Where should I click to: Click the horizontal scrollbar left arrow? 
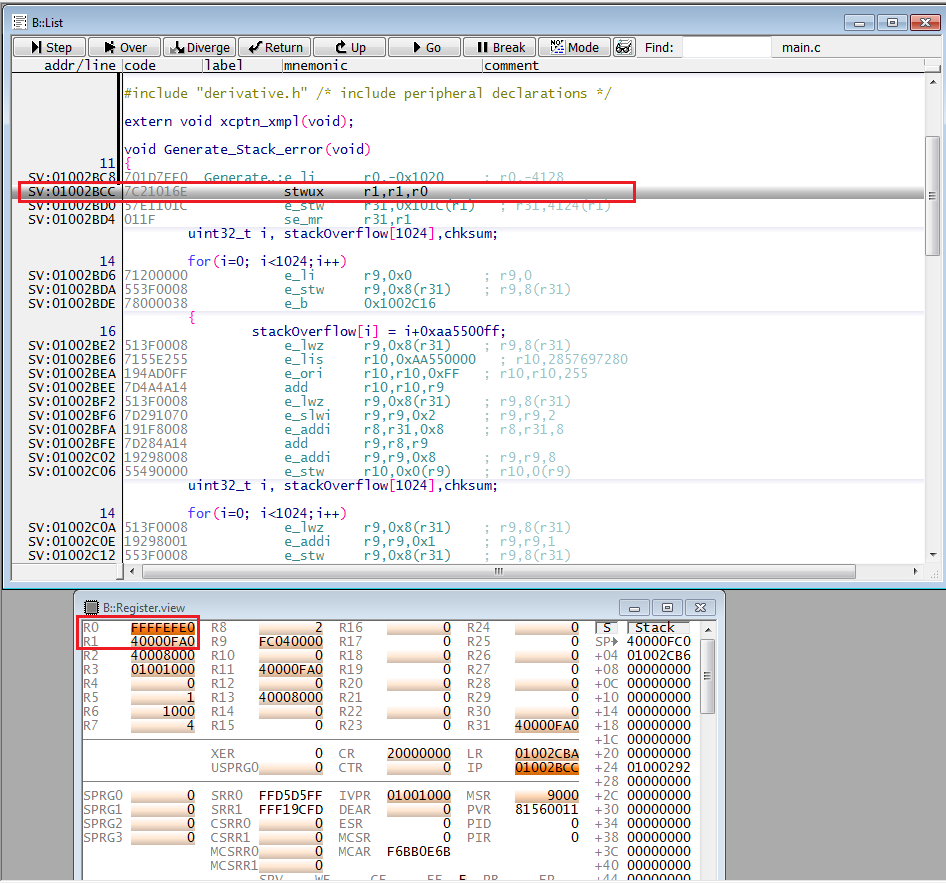(x=132, y=571)
